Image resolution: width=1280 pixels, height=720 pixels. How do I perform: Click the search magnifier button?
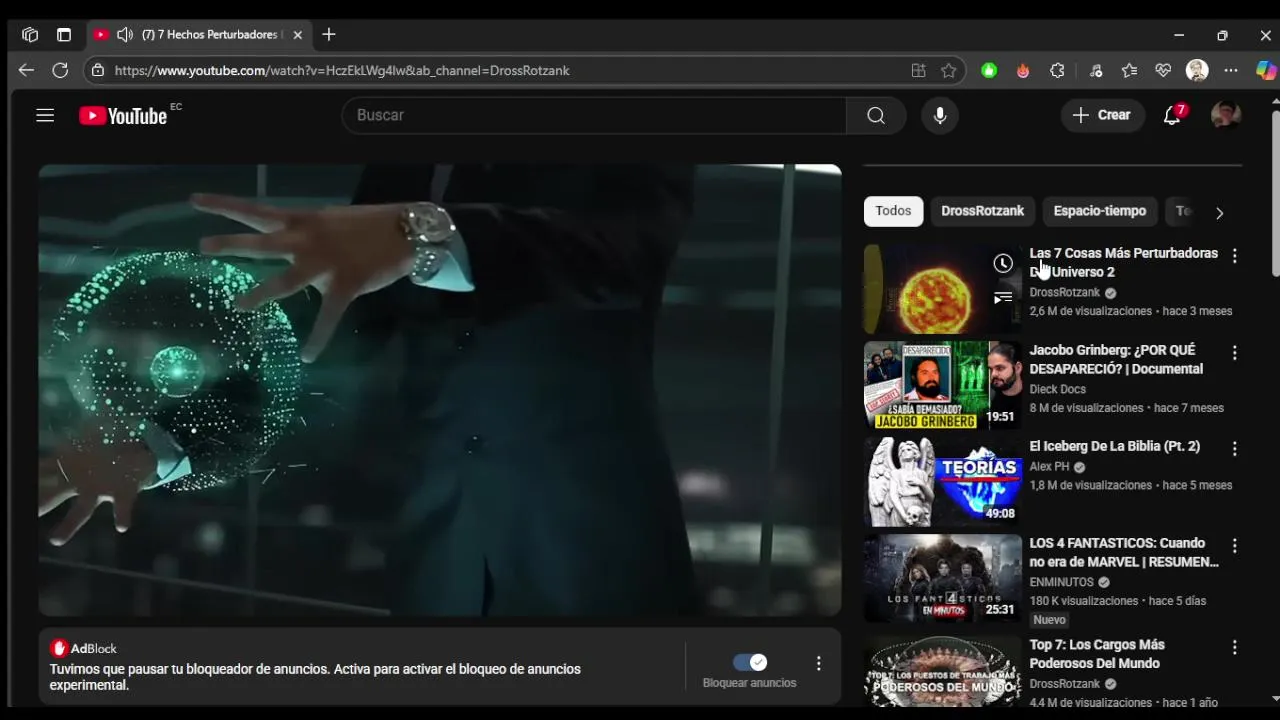[876, 115]
